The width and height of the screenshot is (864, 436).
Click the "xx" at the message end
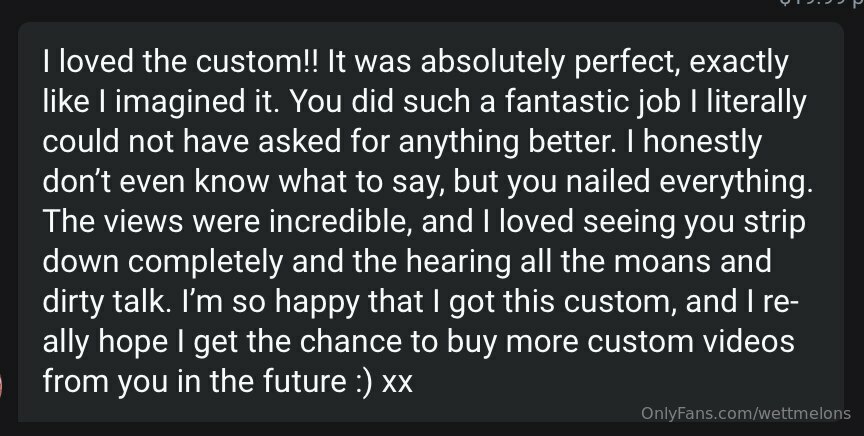click(397, 382)
